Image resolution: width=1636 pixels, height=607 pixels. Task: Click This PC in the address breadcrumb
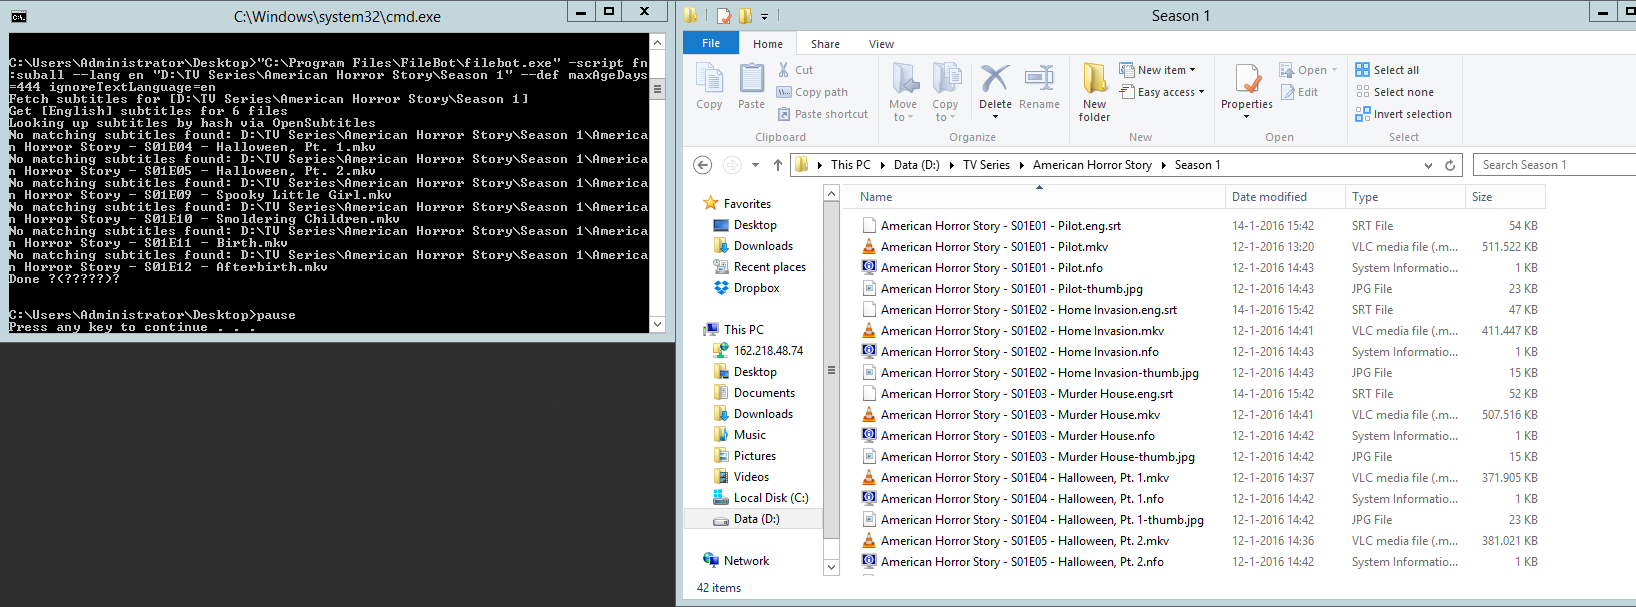coord(850,165)
